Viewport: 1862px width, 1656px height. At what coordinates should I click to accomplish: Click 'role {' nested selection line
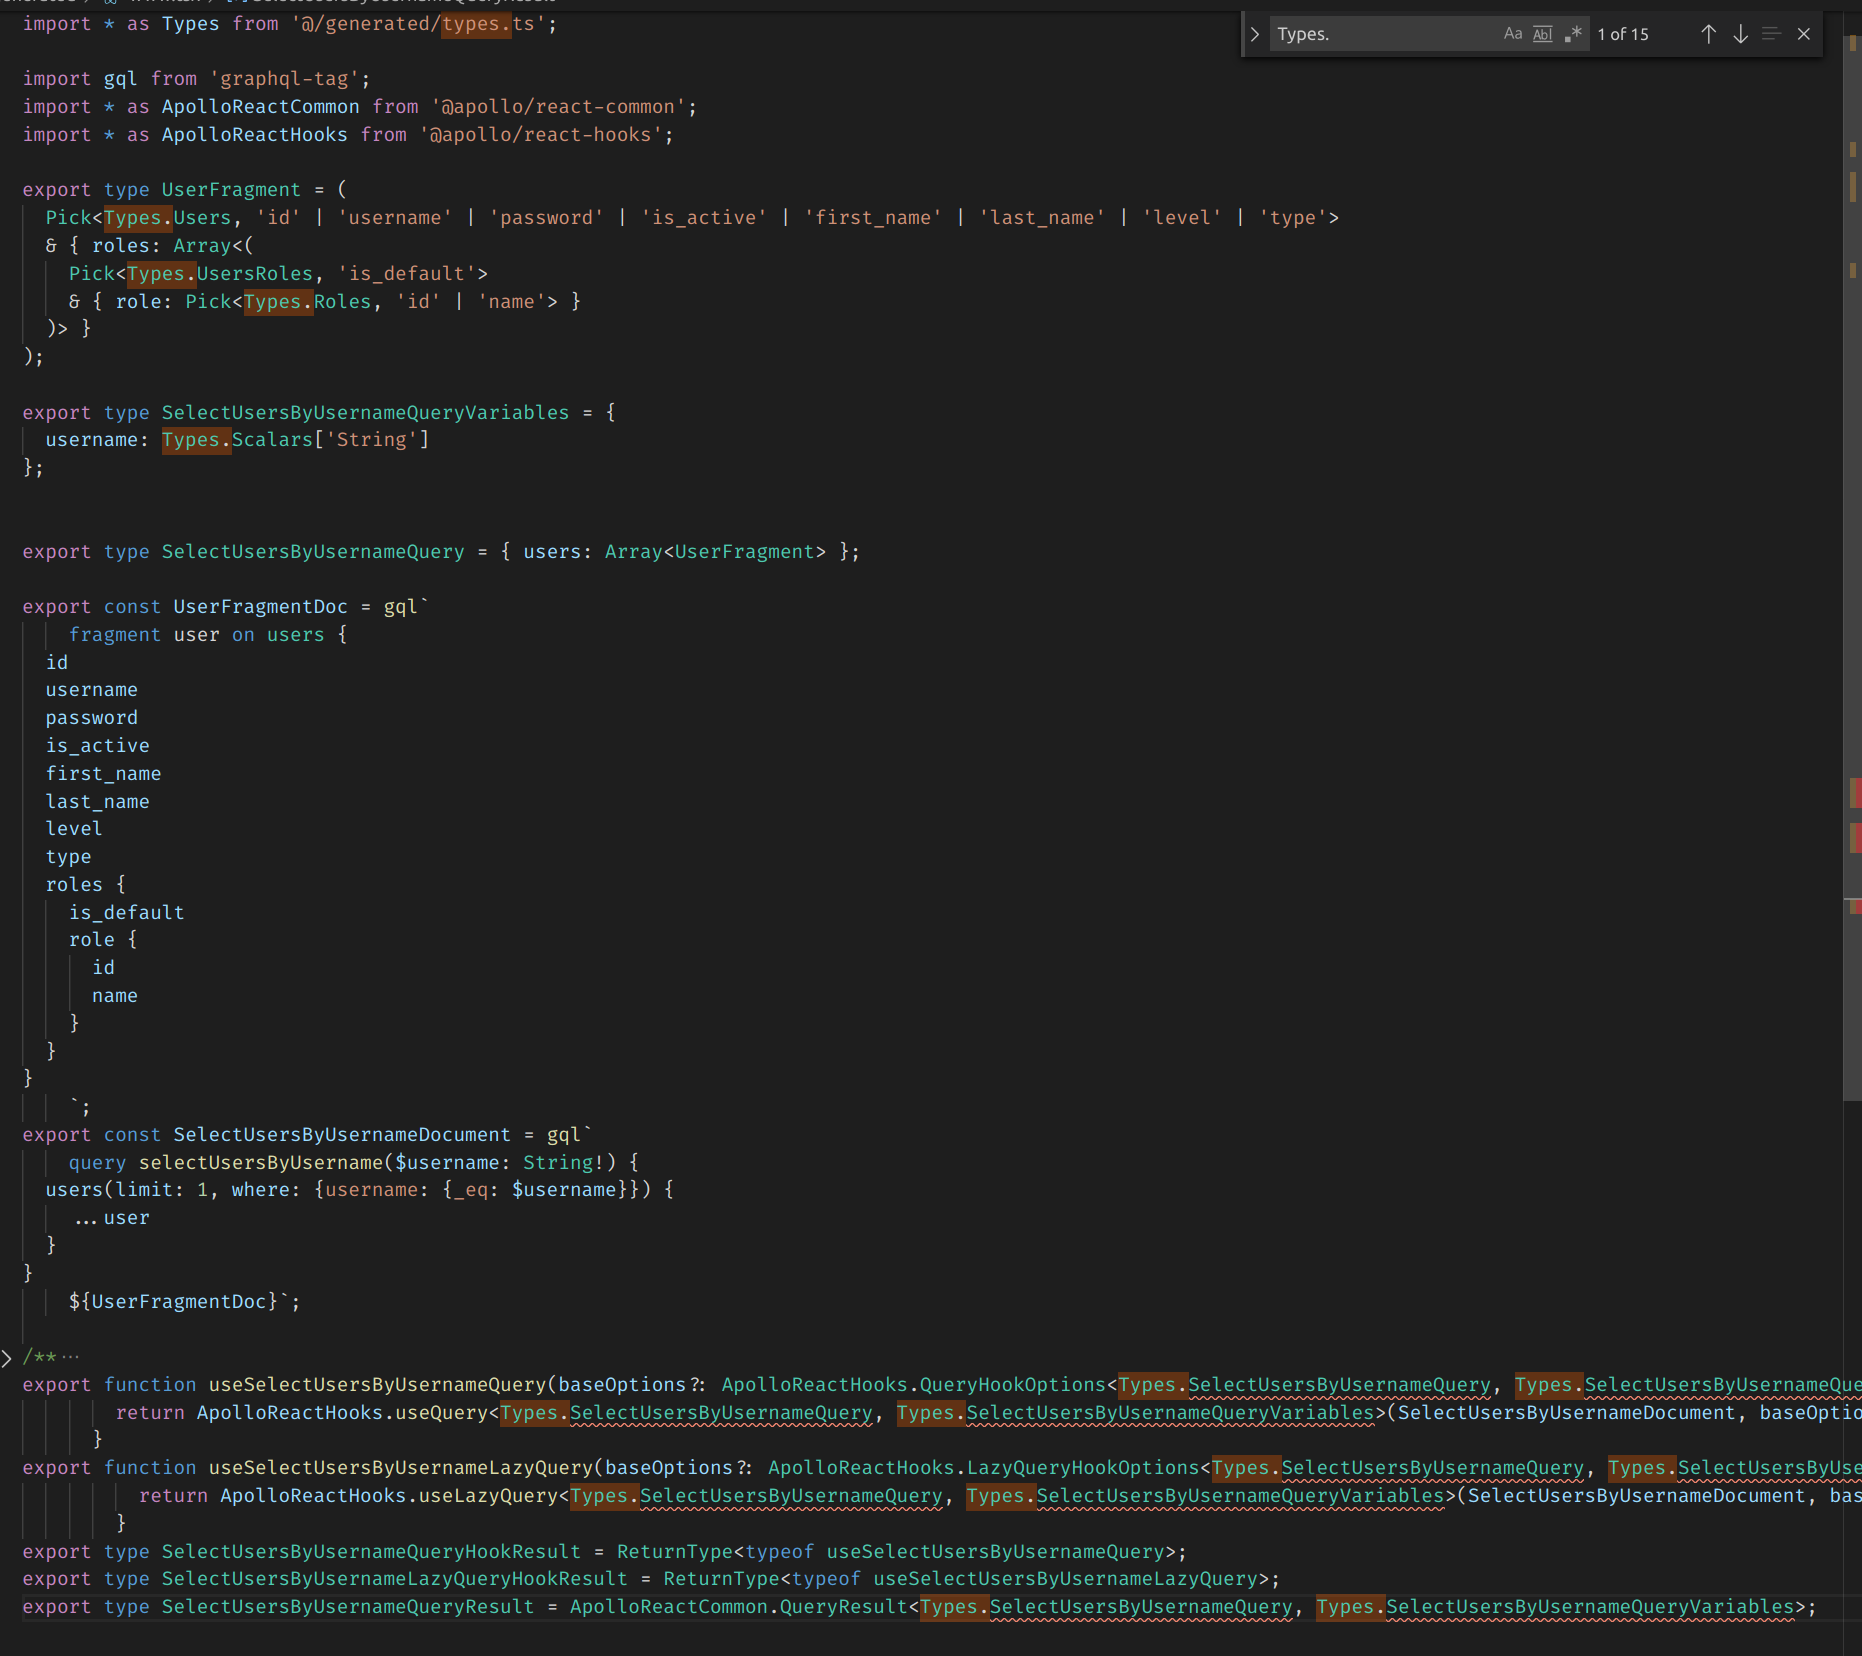104,939
